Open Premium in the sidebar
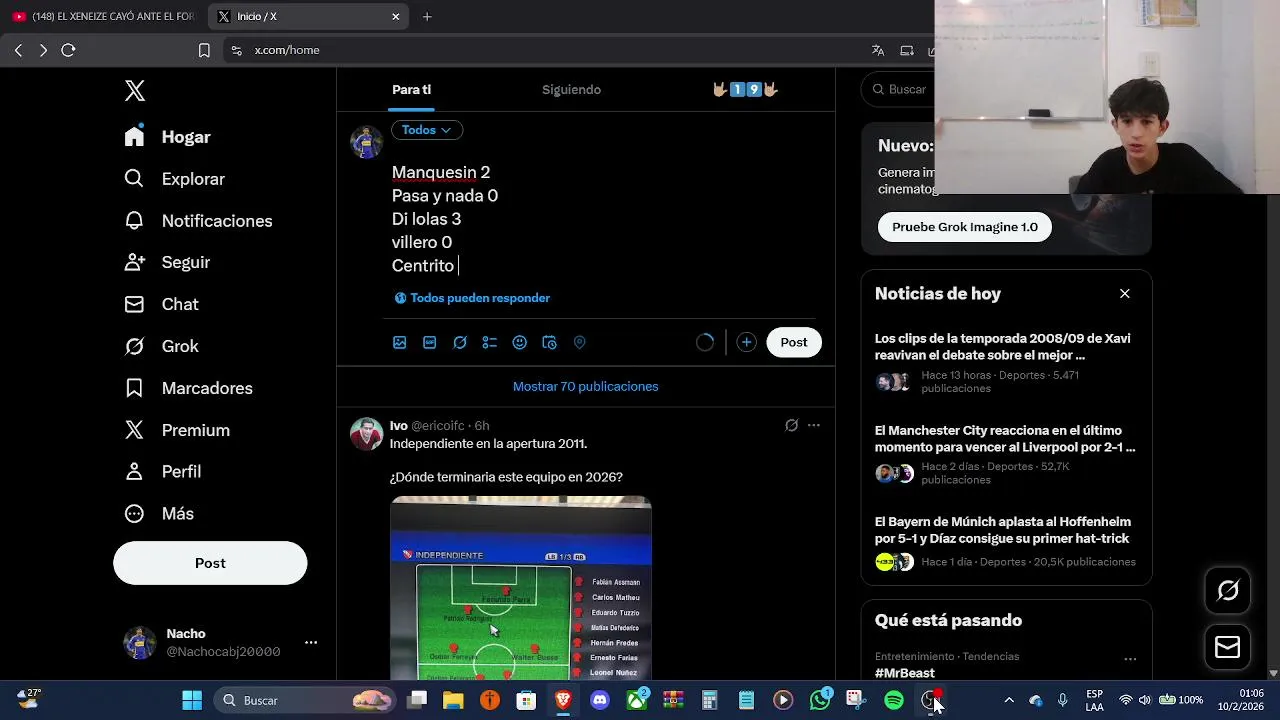Viewport: 1280px width, 720px height. coord(176,430)
